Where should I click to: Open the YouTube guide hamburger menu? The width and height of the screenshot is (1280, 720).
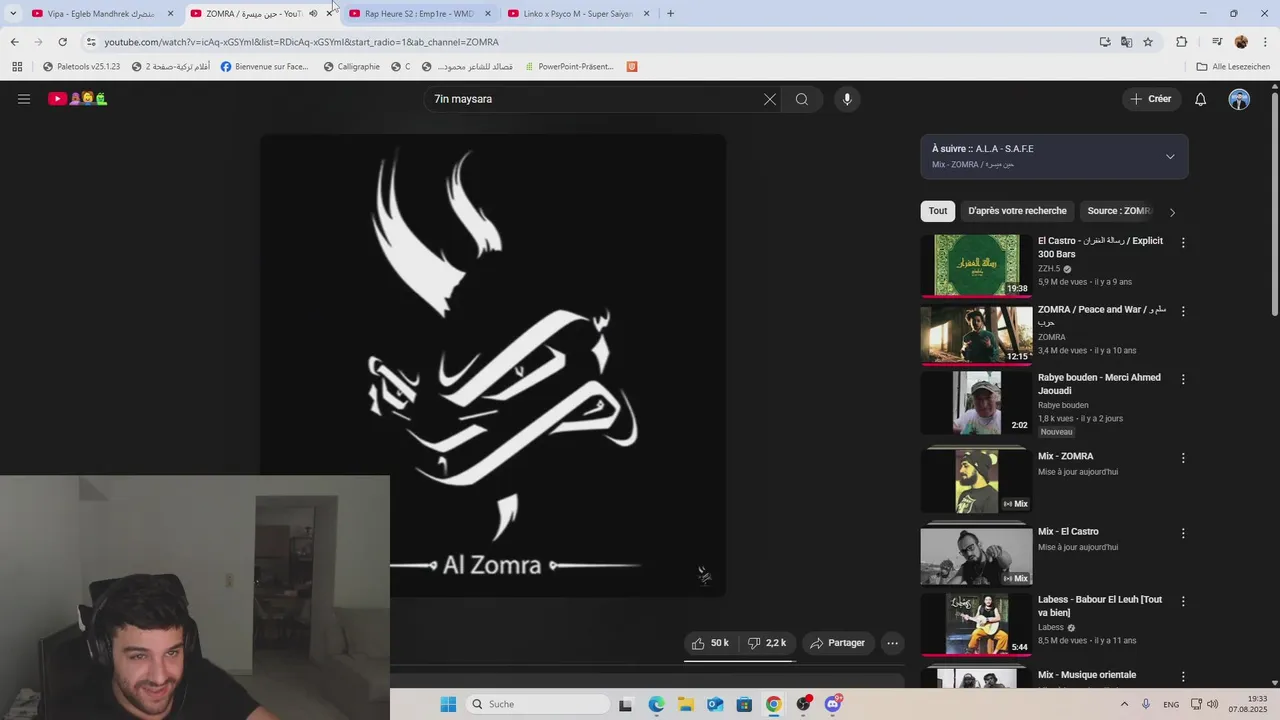click(x=24, y=99)
